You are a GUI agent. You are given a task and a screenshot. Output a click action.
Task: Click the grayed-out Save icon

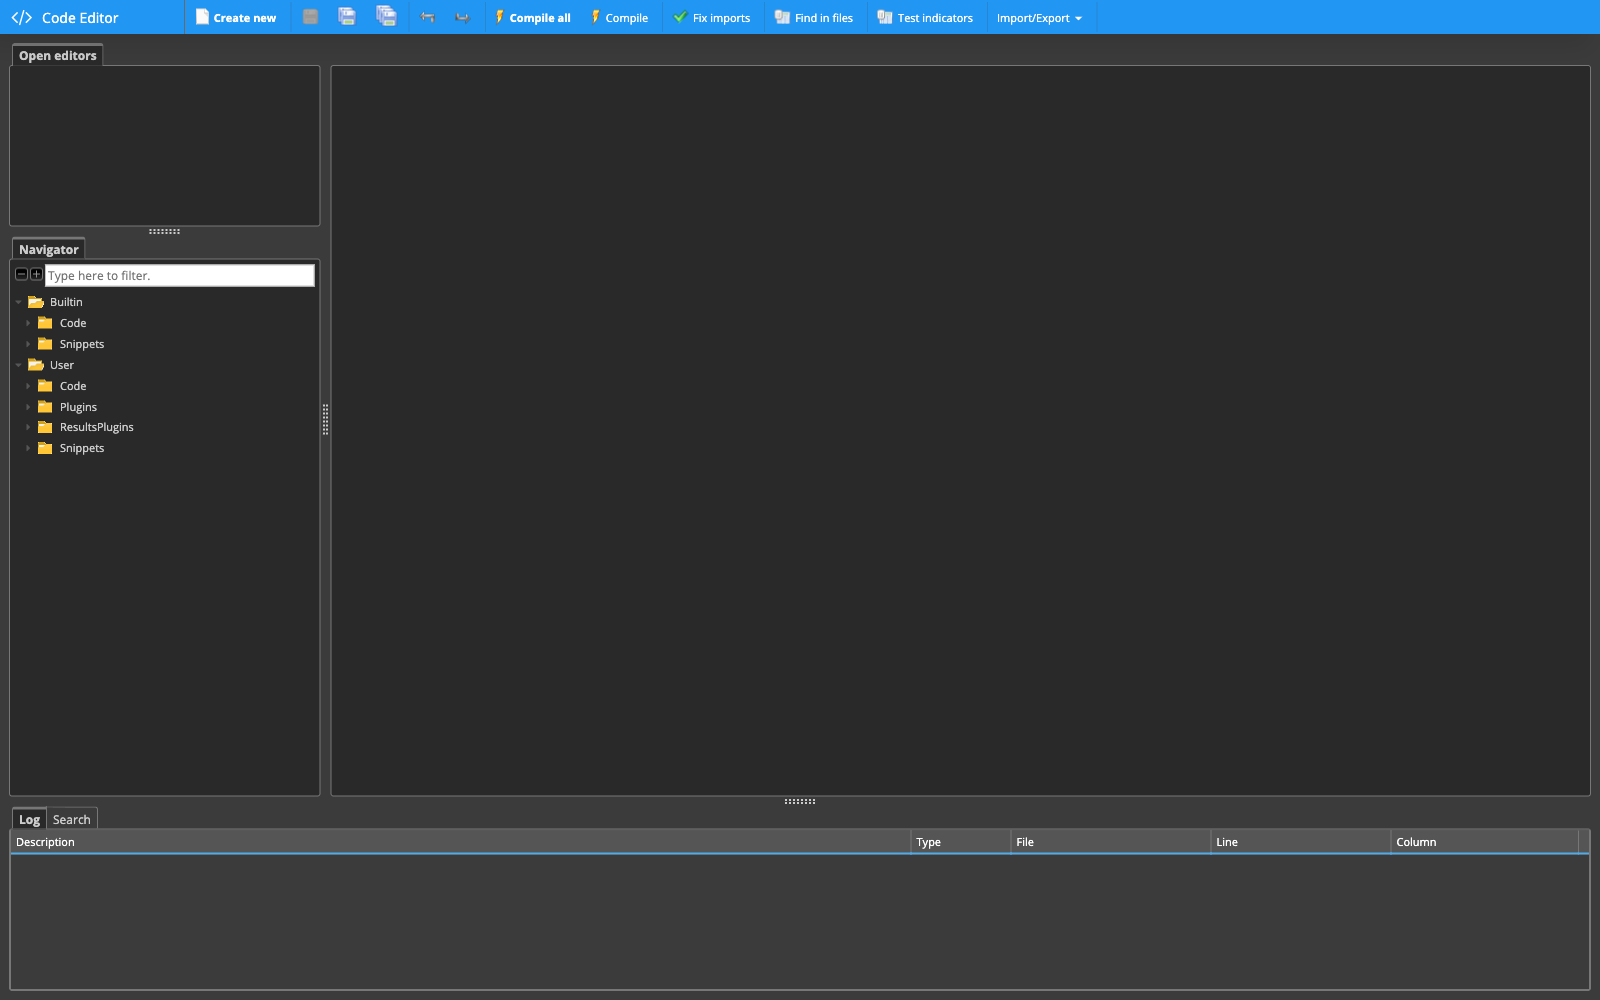(311, 17)
